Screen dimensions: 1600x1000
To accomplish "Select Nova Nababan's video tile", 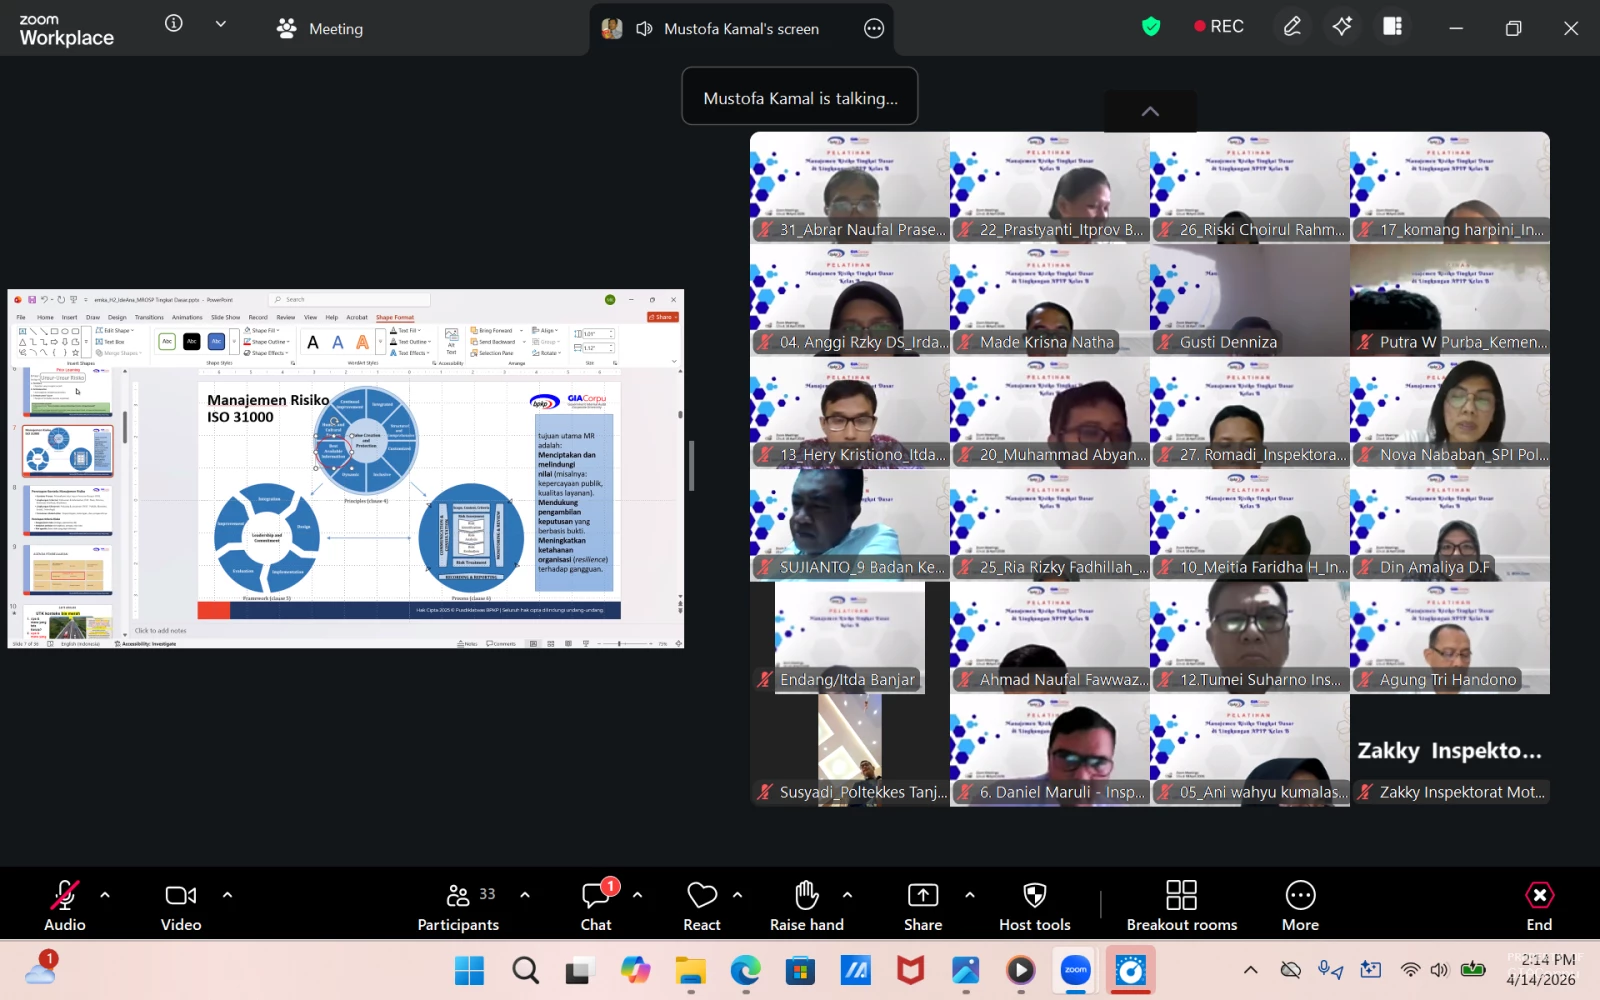I will (x=1449, y=413).
